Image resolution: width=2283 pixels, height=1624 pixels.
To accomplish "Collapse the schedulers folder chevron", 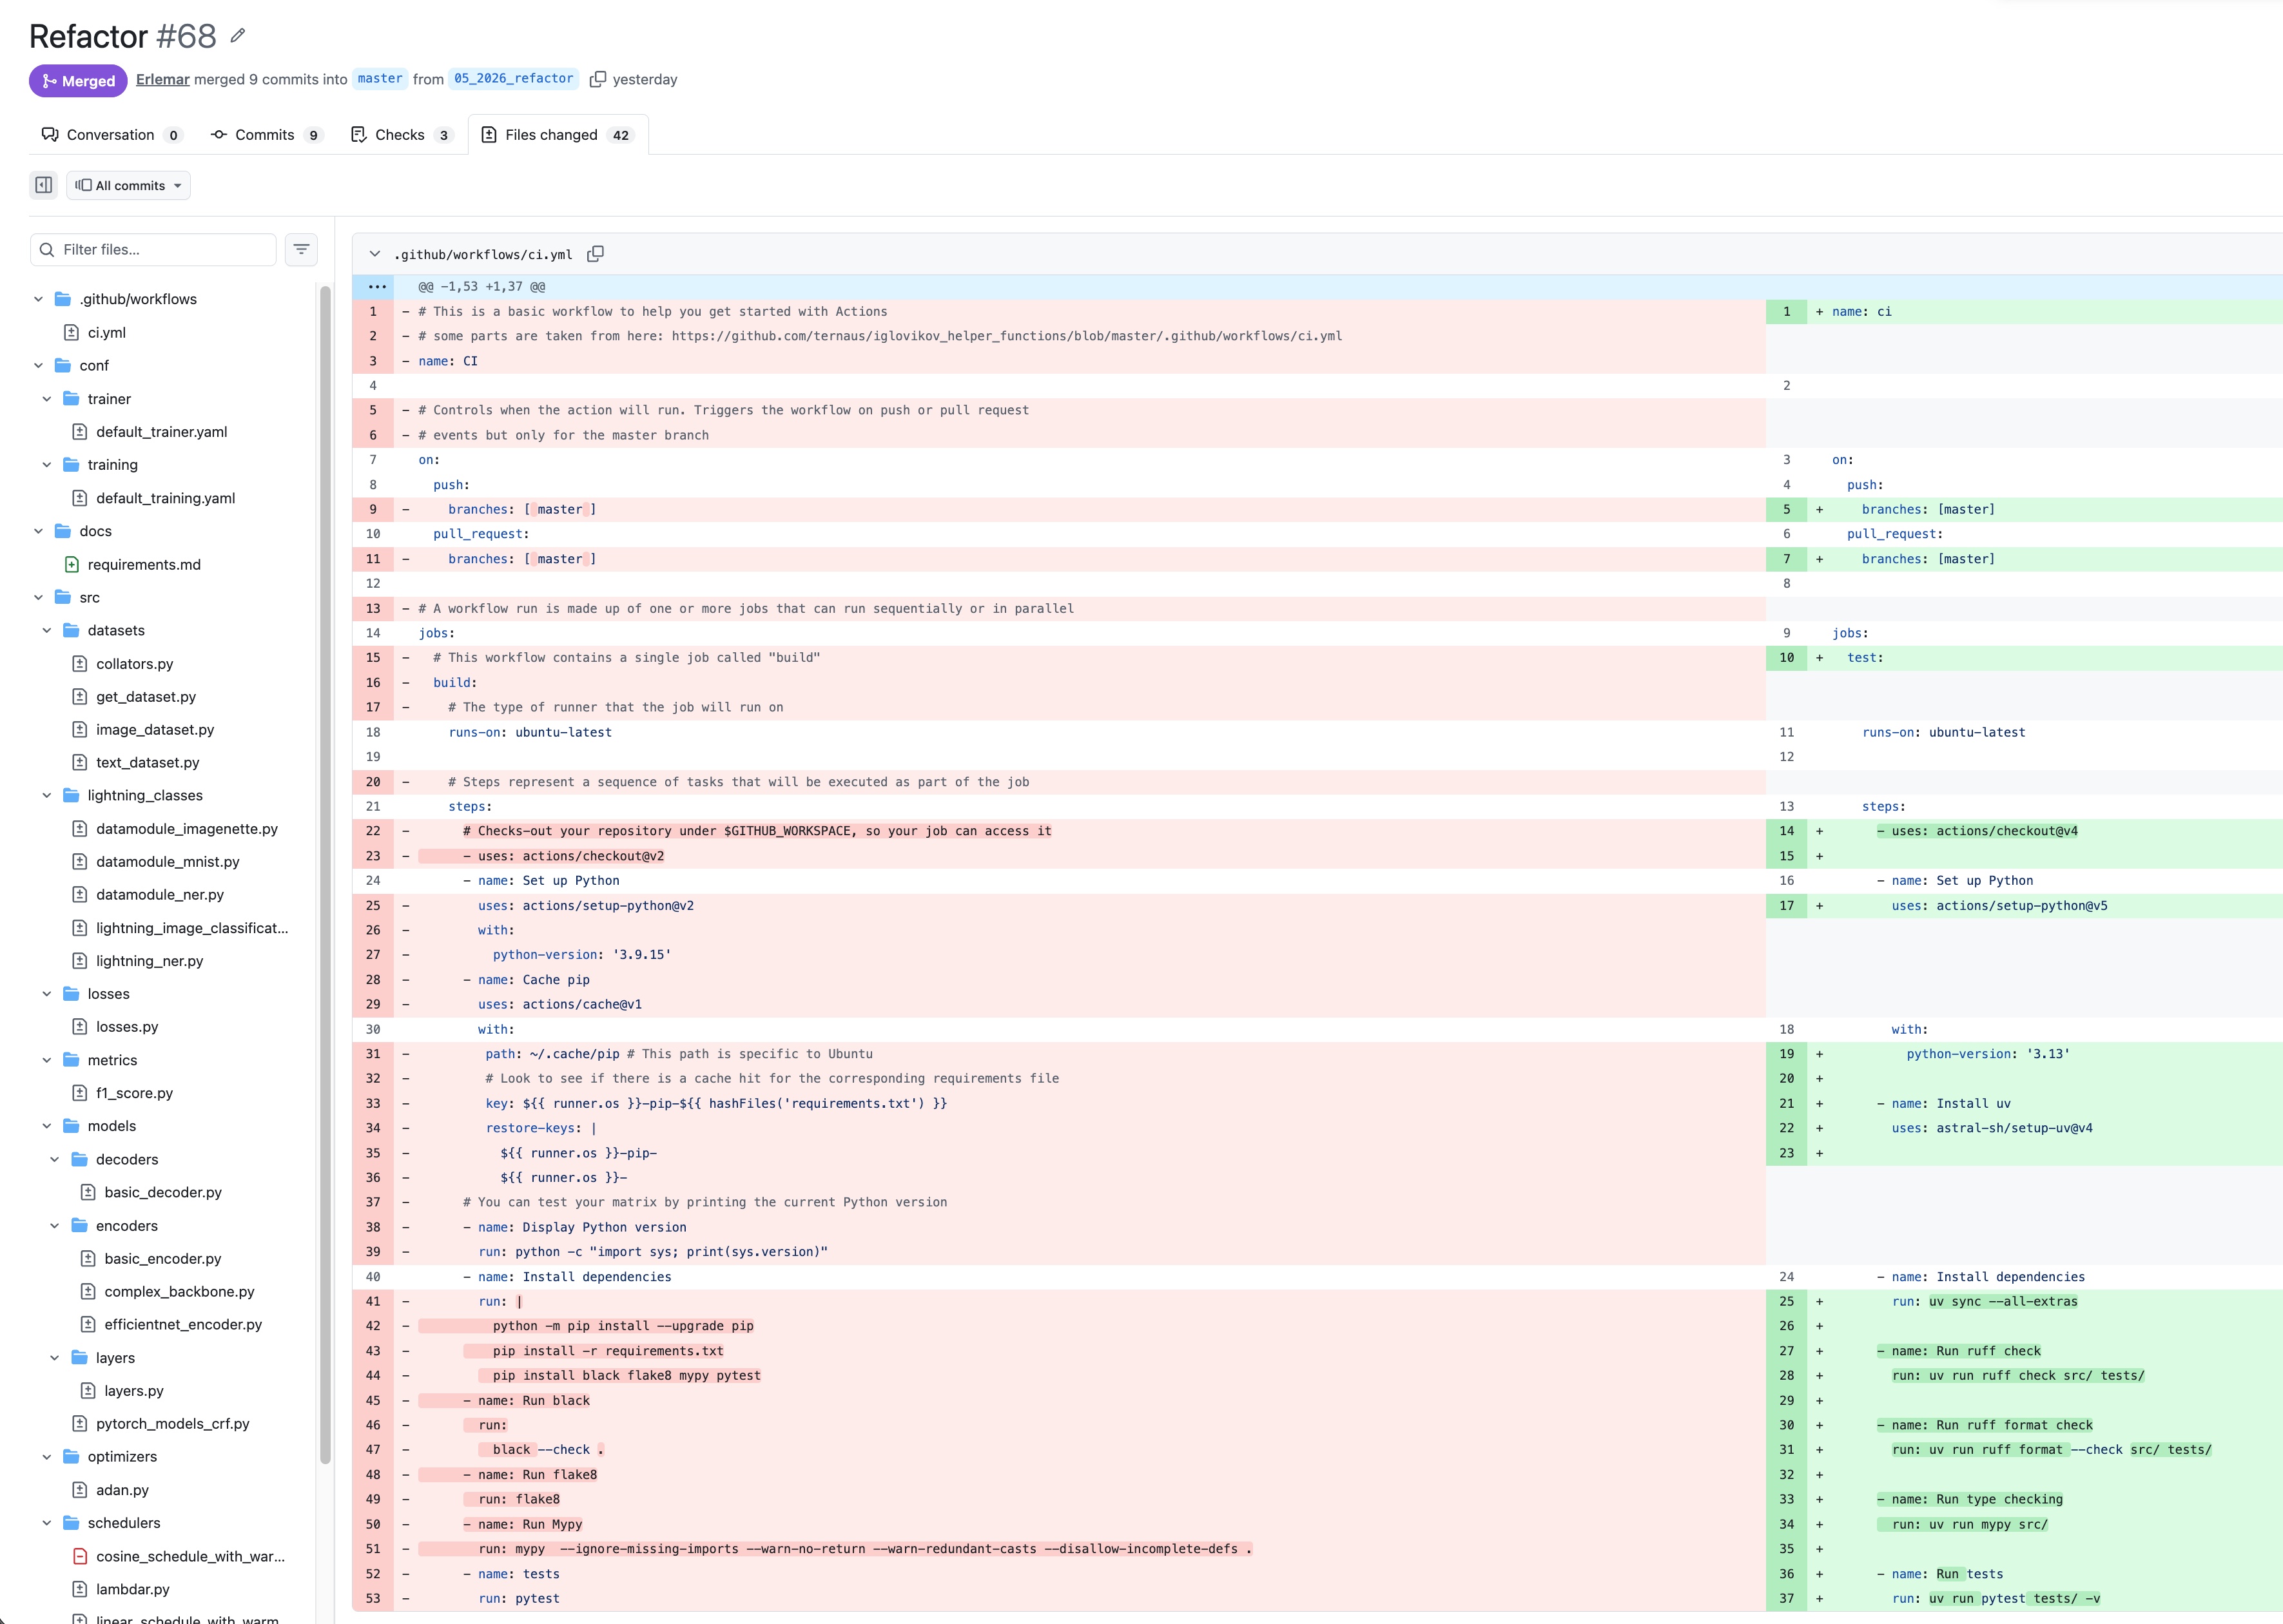I will (x=46, y=1523).
